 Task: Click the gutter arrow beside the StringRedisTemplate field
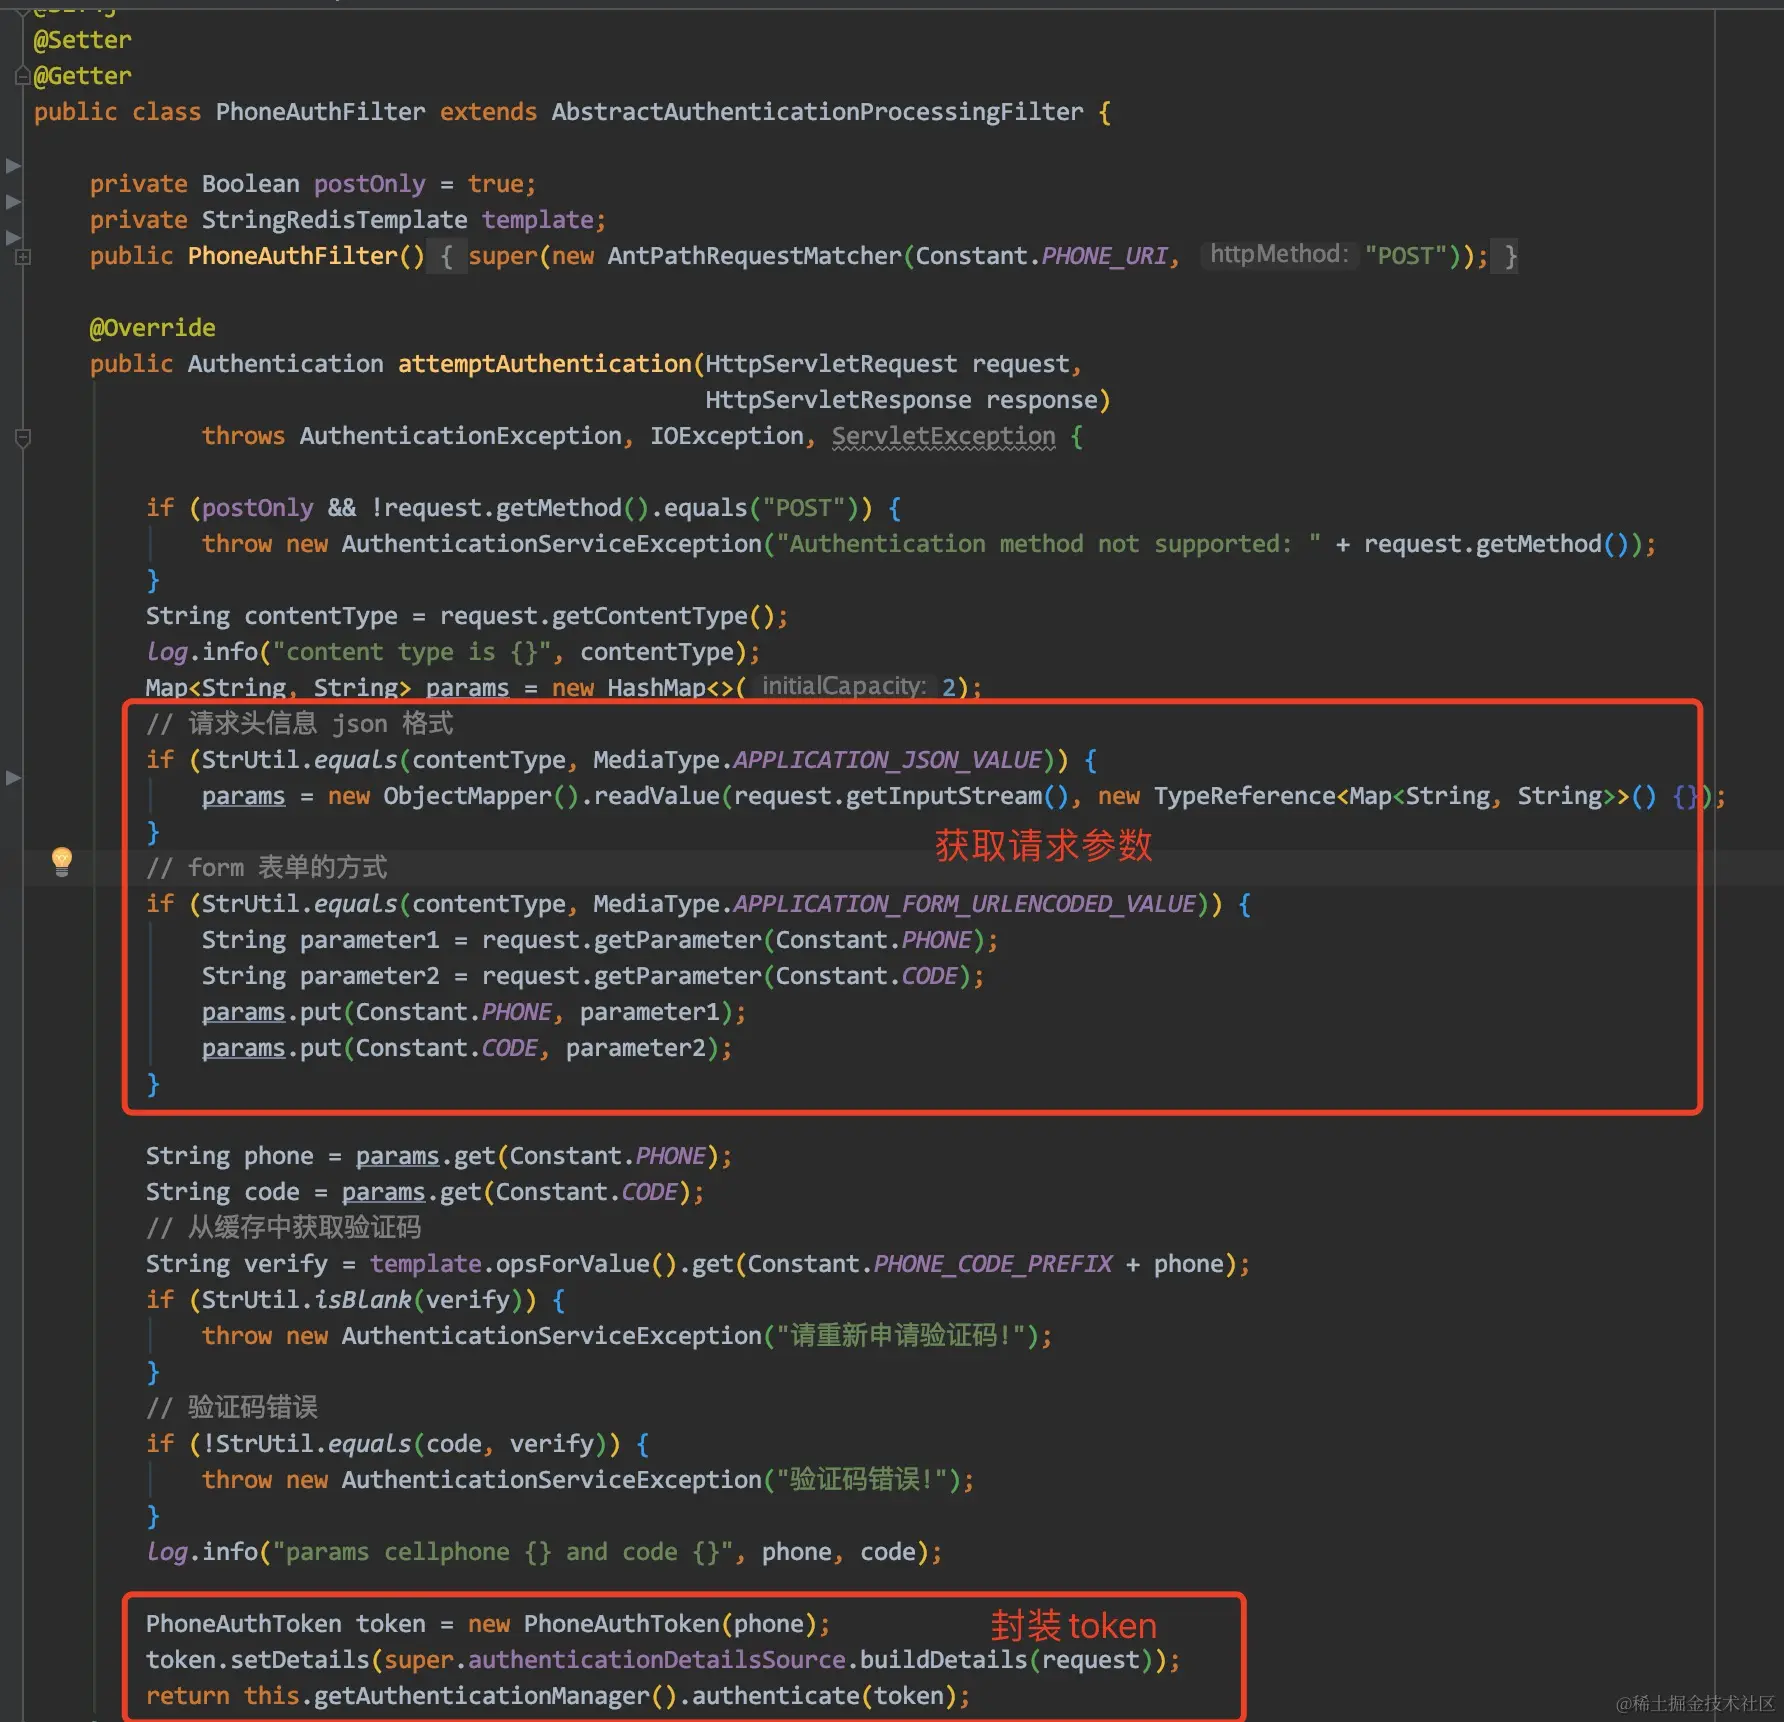point(13,201)
